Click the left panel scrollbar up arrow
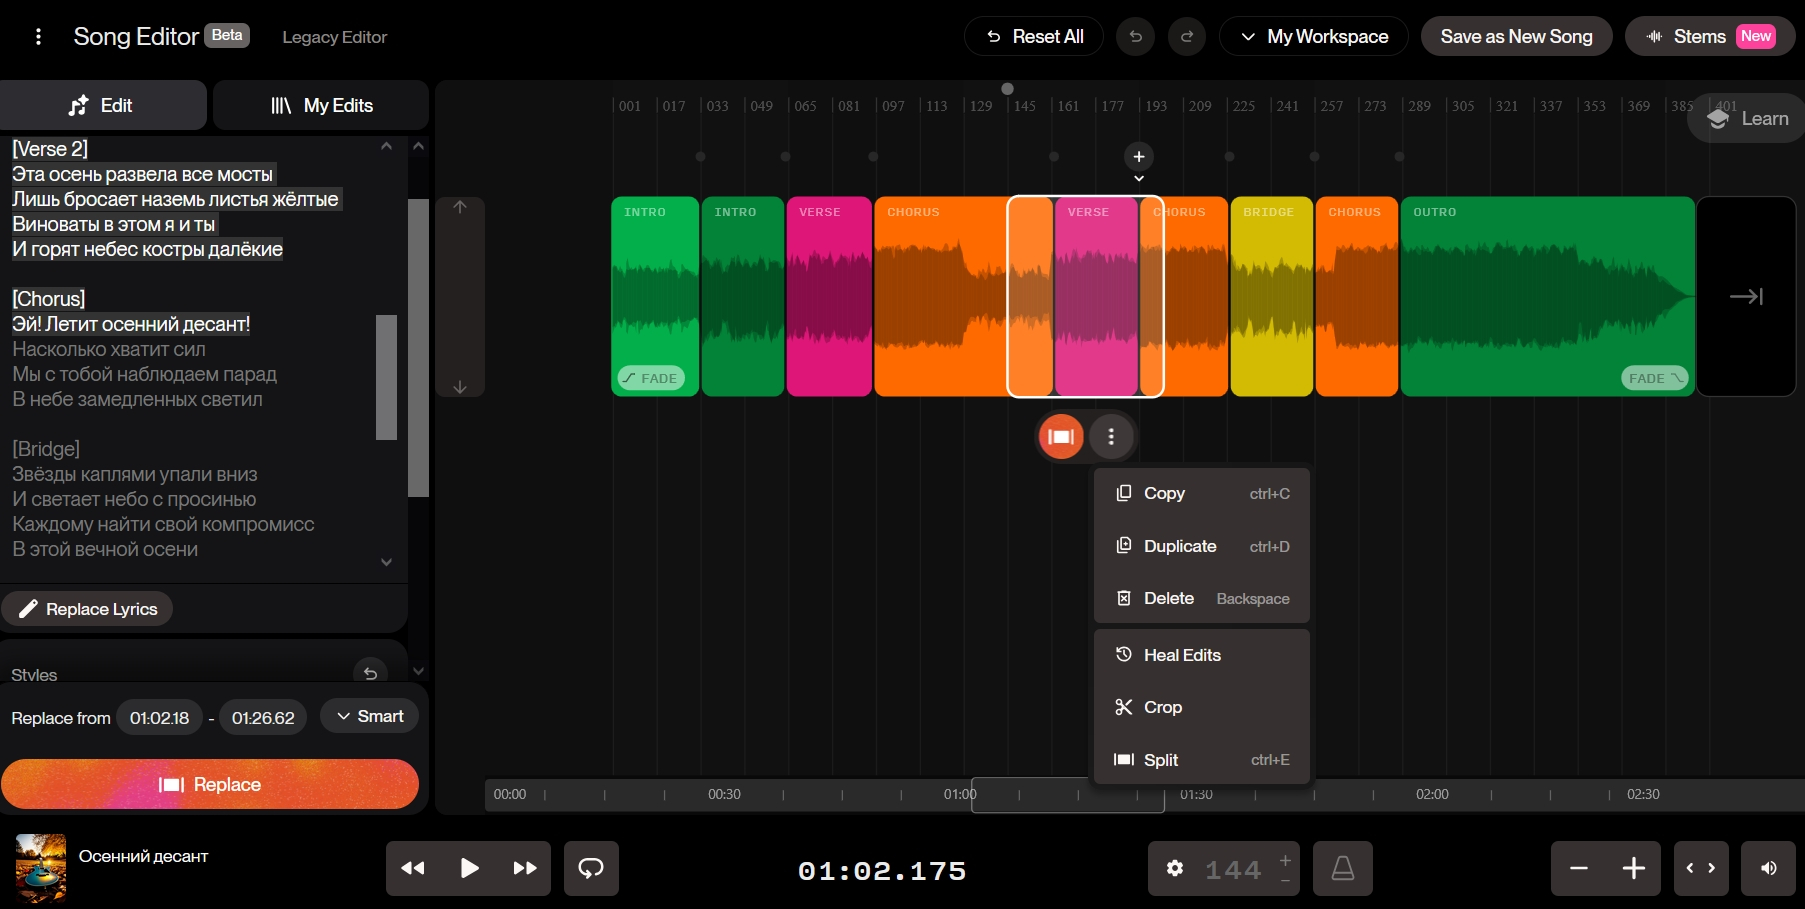Screen dimensions: 1805x909 pos(419,147)
